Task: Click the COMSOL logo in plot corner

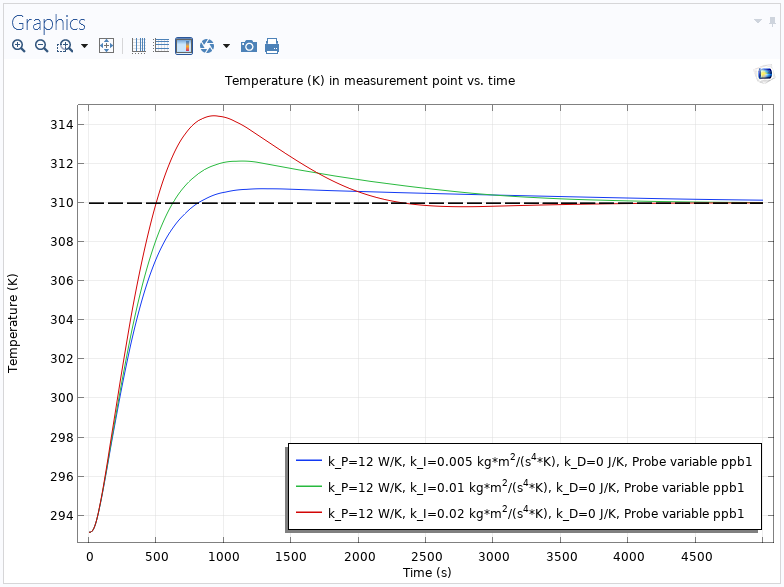Action: [765, 74]
